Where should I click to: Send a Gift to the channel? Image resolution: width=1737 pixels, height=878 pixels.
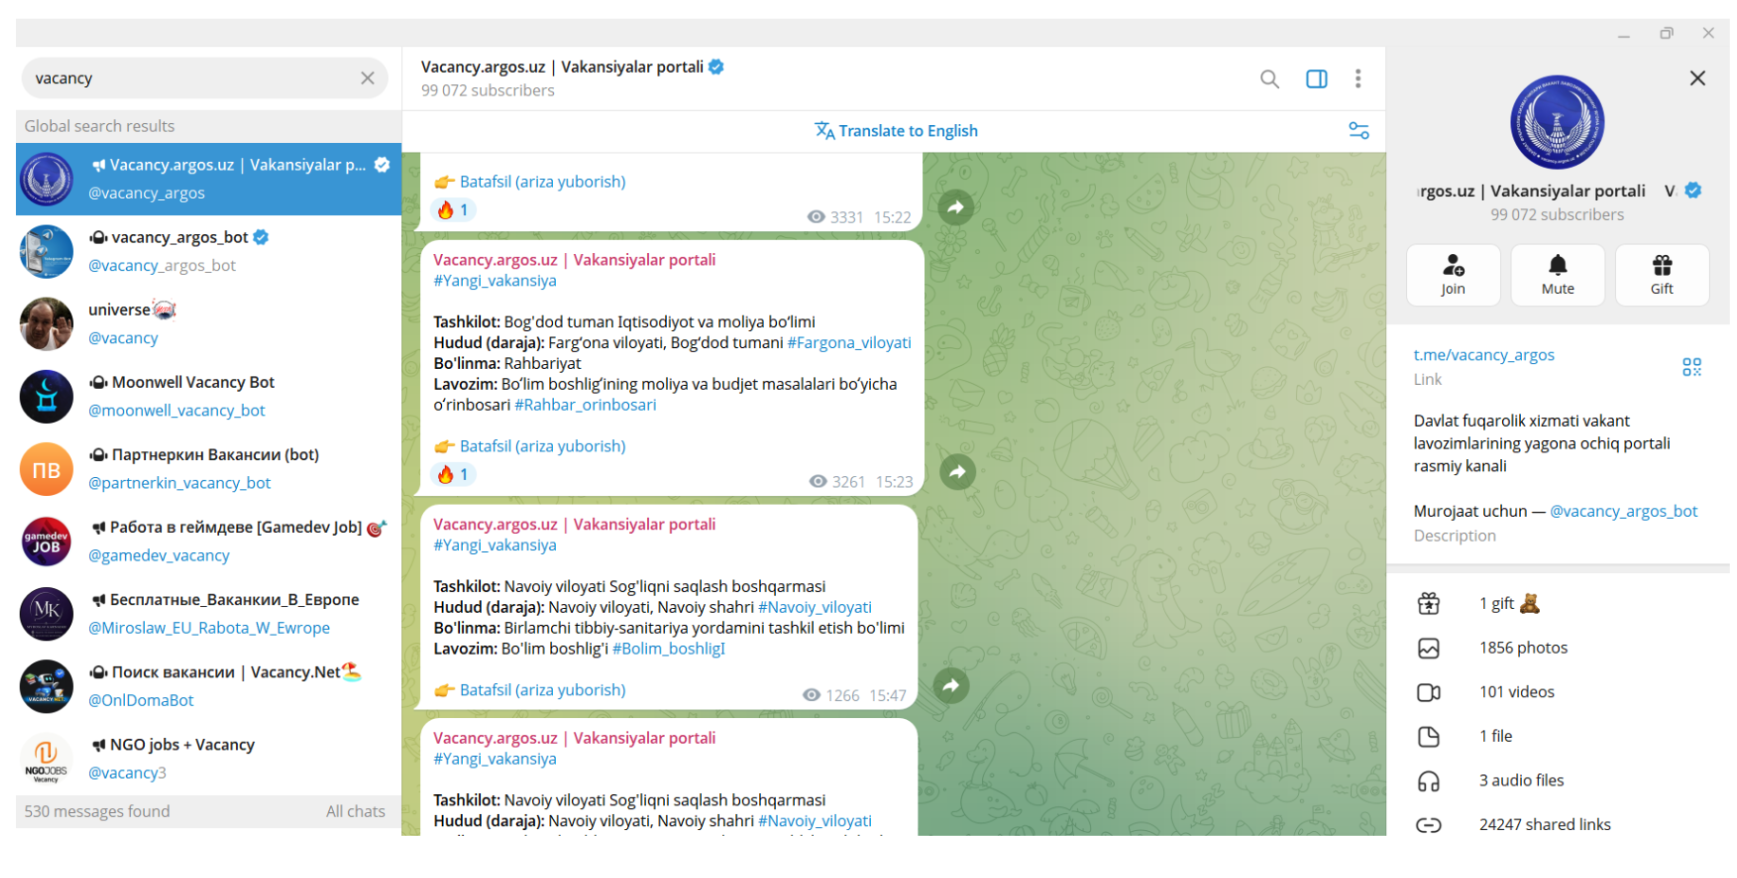[x=1662, y=275]
